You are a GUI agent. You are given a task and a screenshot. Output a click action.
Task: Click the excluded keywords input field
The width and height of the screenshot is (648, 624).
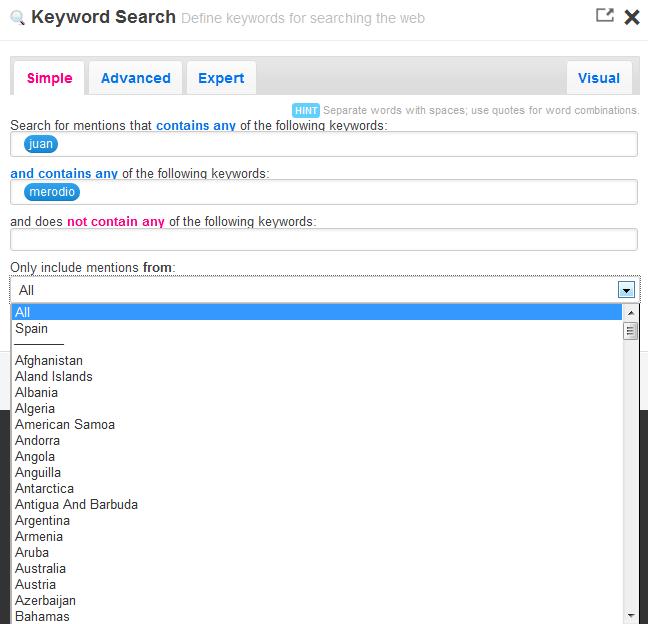324,240
